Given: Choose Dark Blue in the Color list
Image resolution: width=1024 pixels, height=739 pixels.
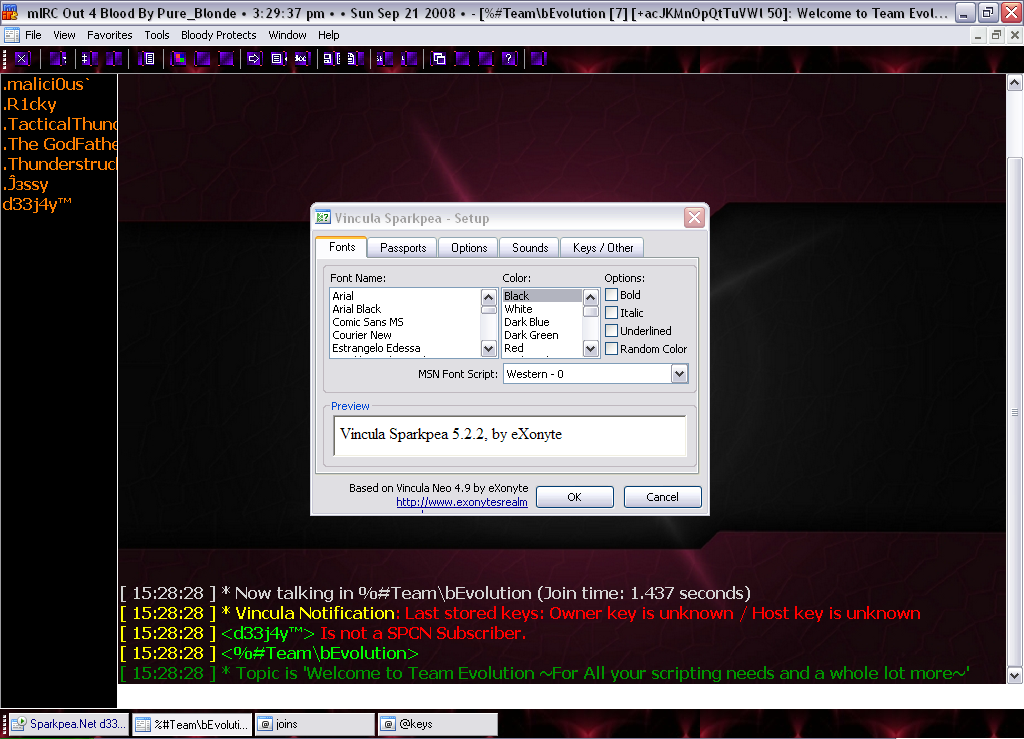Looking at the screenshot, I should coord(541,322).
